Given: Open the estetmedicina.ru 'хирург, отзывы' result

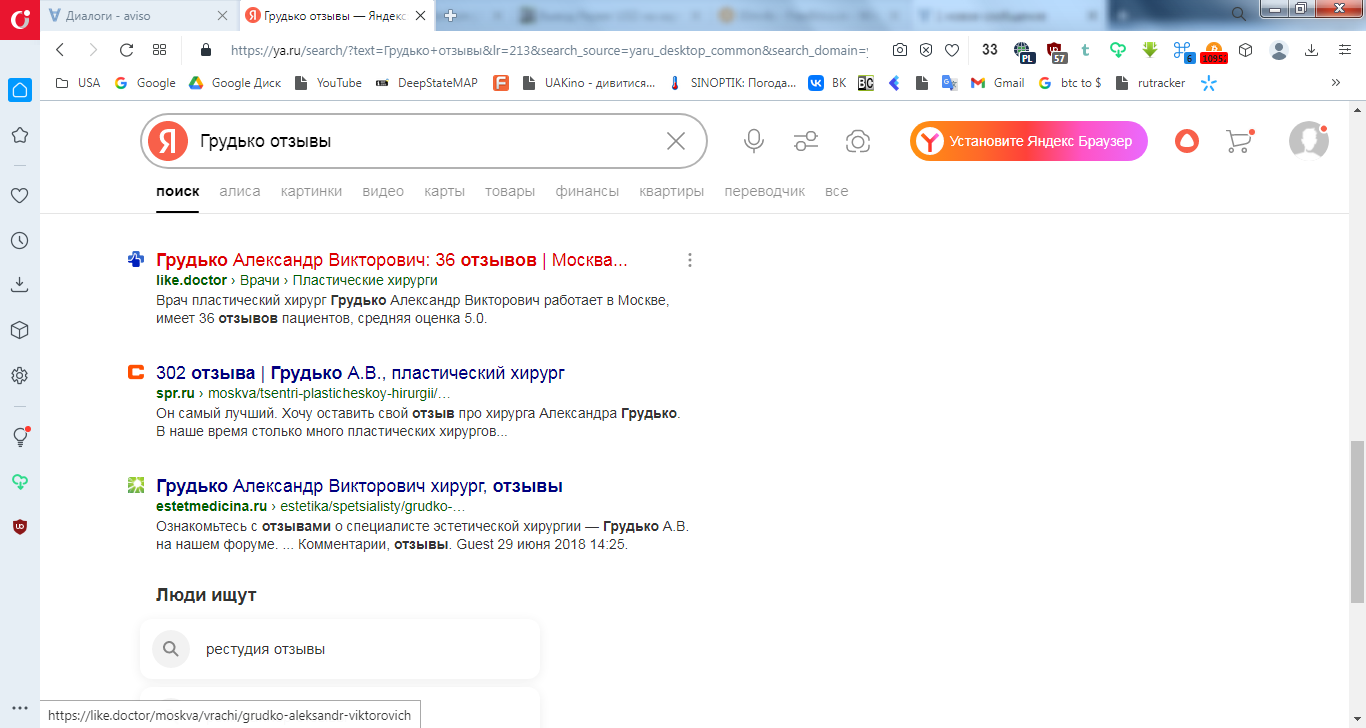Looking at the screenshot, I should 360,486.
